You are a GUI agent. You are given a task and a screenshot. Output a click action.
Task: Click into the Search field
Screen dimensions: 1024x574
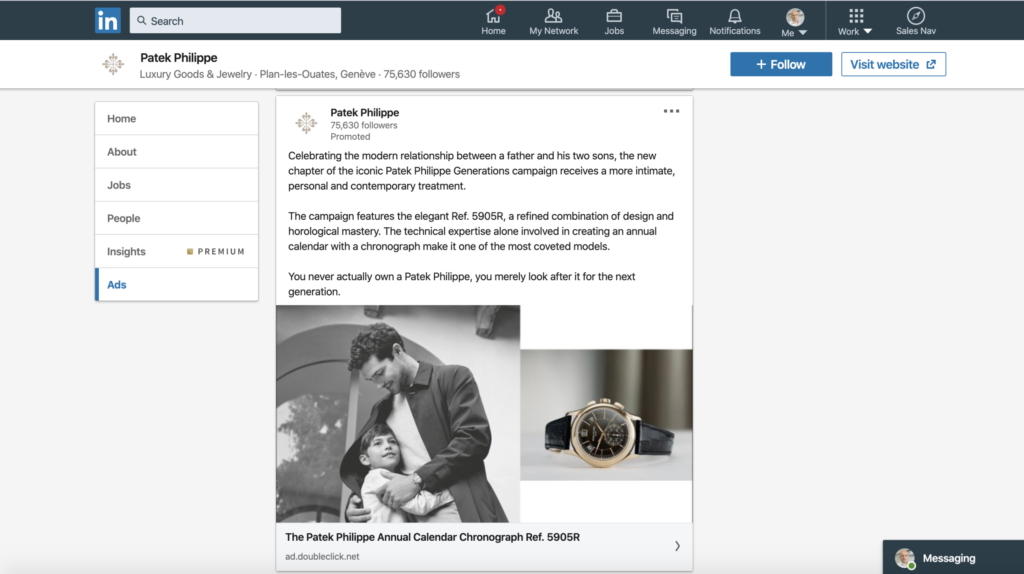pos(235,20)
